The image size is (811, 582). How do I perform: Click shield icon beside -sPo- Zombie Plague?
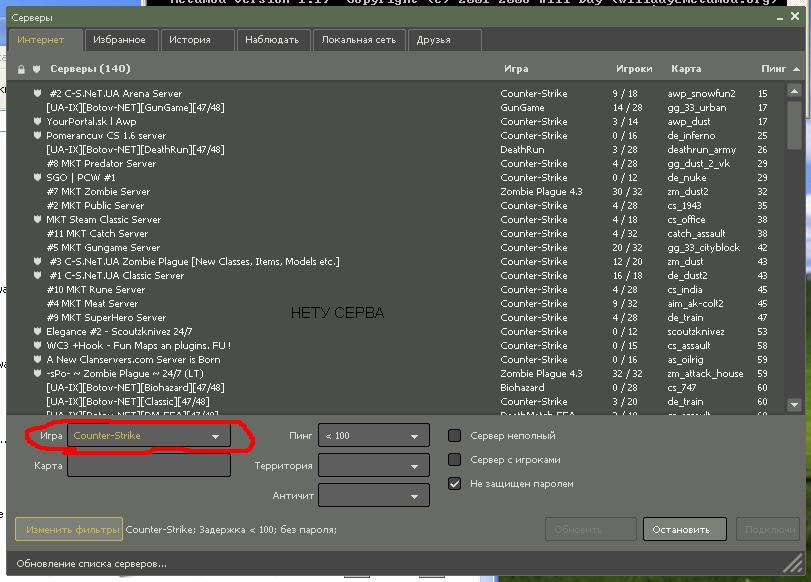pos(37,372)
